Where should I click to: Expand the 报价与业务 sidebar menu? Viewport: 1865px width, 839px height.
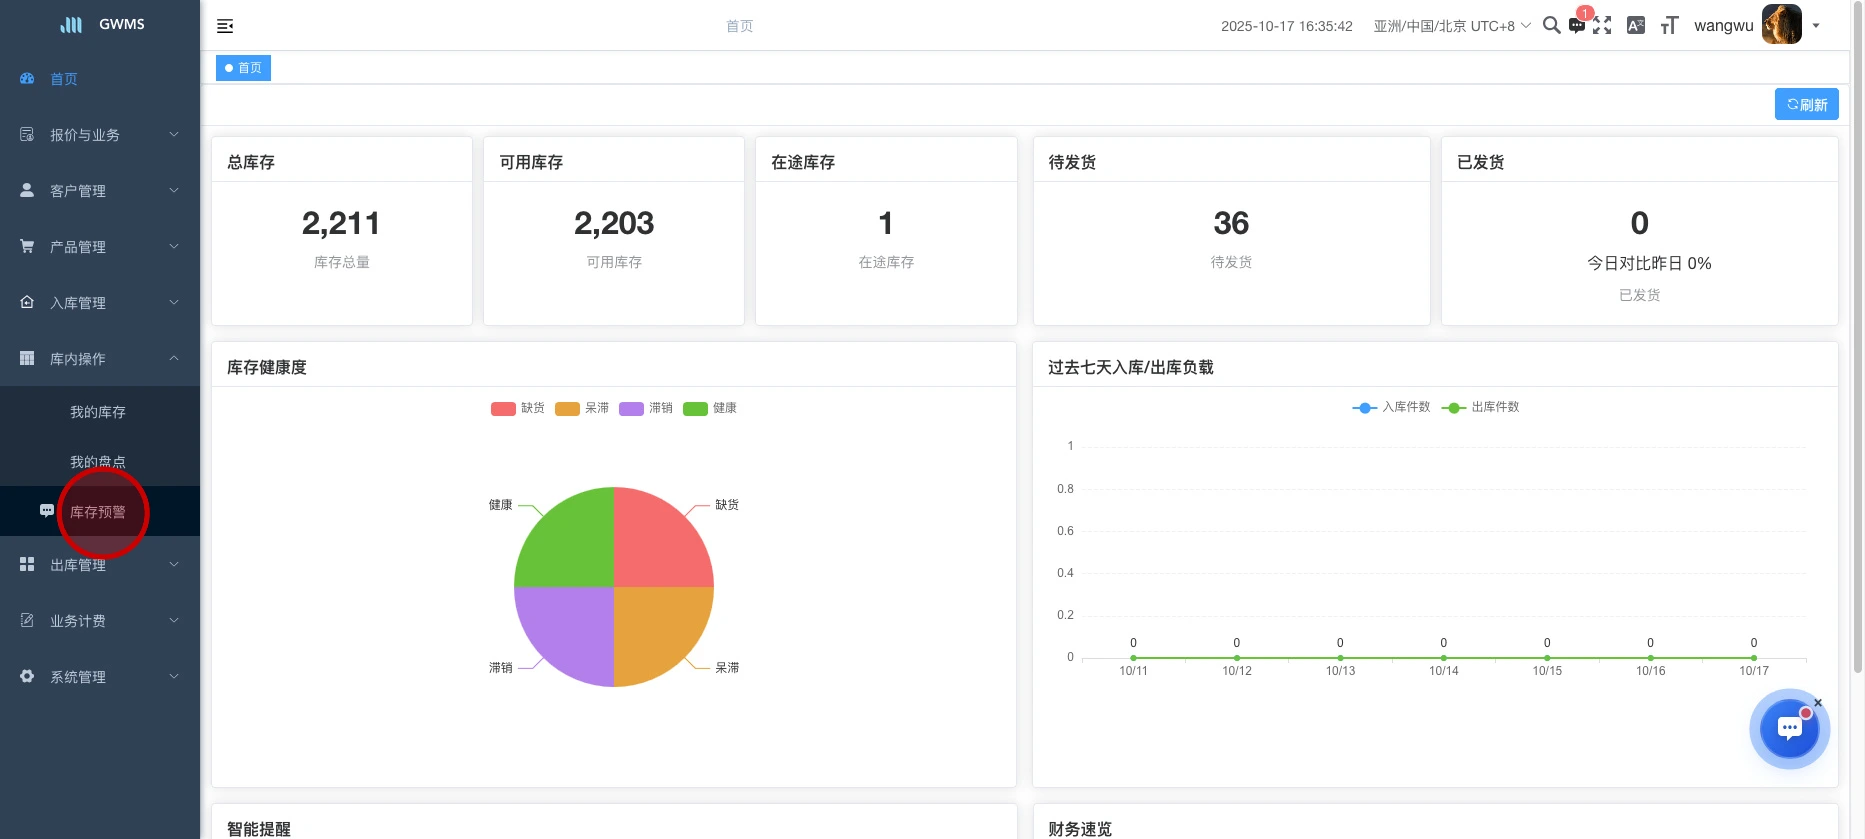point(100,135)
